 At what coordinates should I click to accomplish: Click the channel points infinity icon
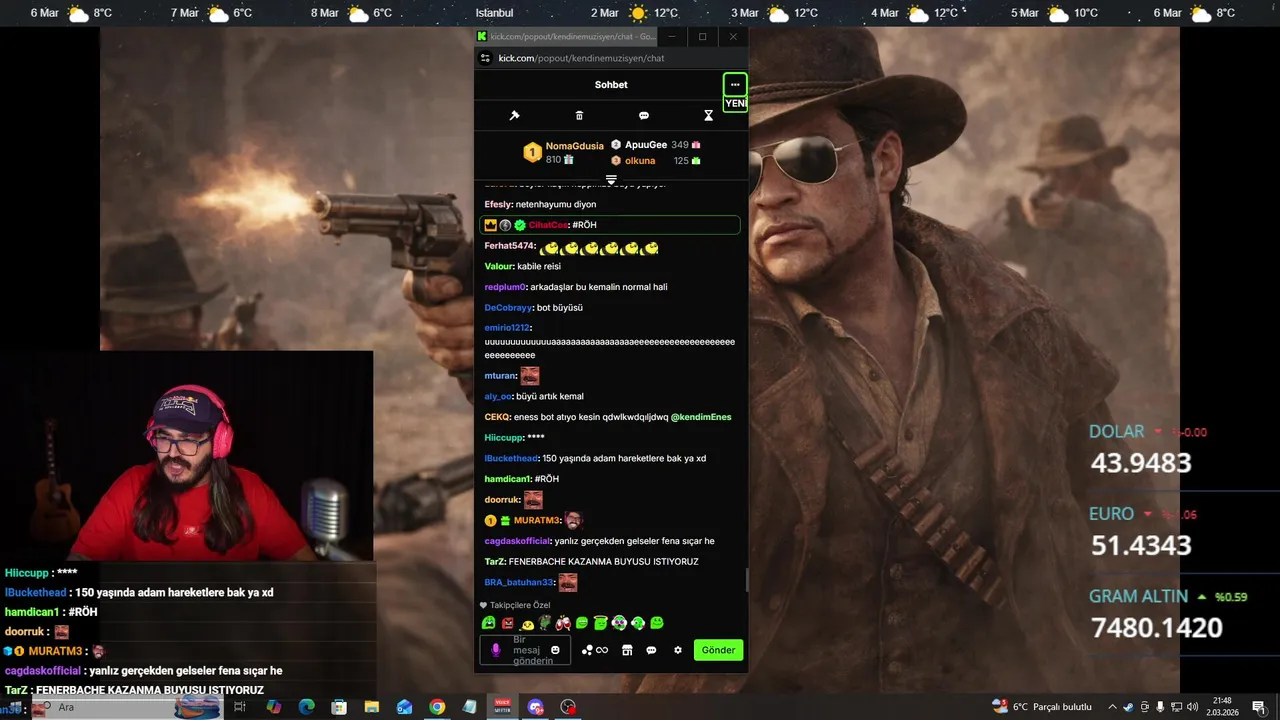pyautogui.click(x=602, y=650)
